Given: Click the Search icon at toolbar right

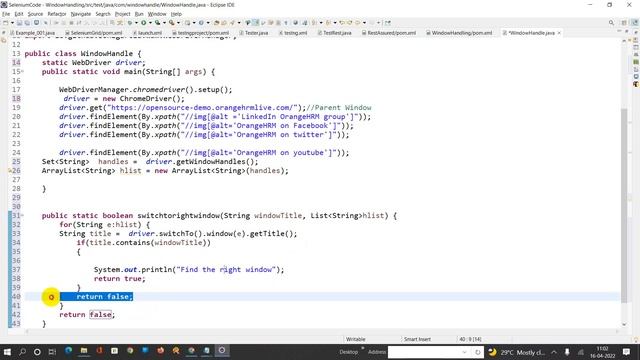Looking at the screenshot, I should coord(611,23).
